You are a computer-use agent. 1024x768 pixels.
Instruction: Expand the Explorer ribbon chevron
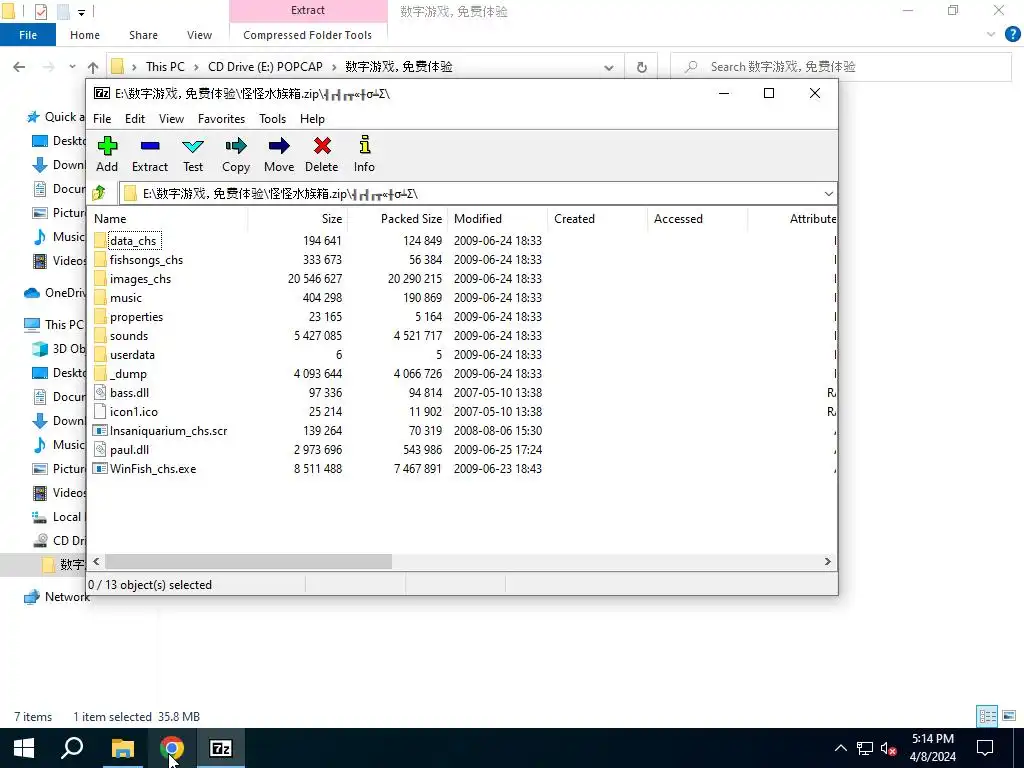991,35
